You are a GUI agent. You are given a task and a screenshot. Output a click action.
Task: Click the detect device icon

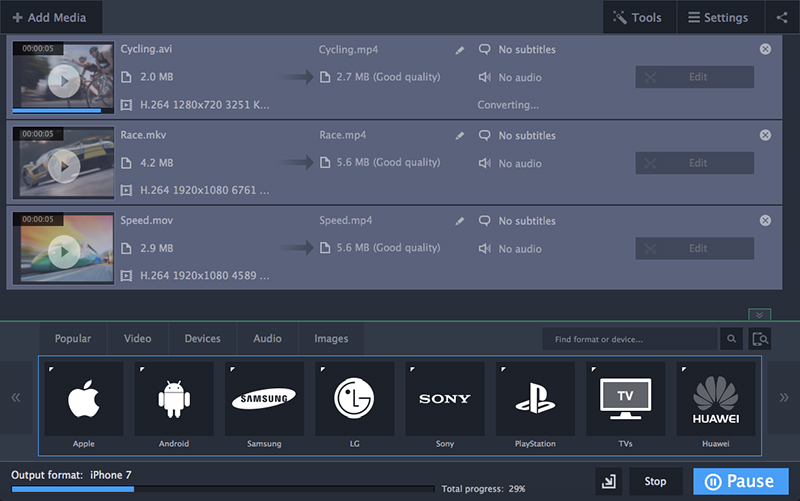tap(760, 339)
